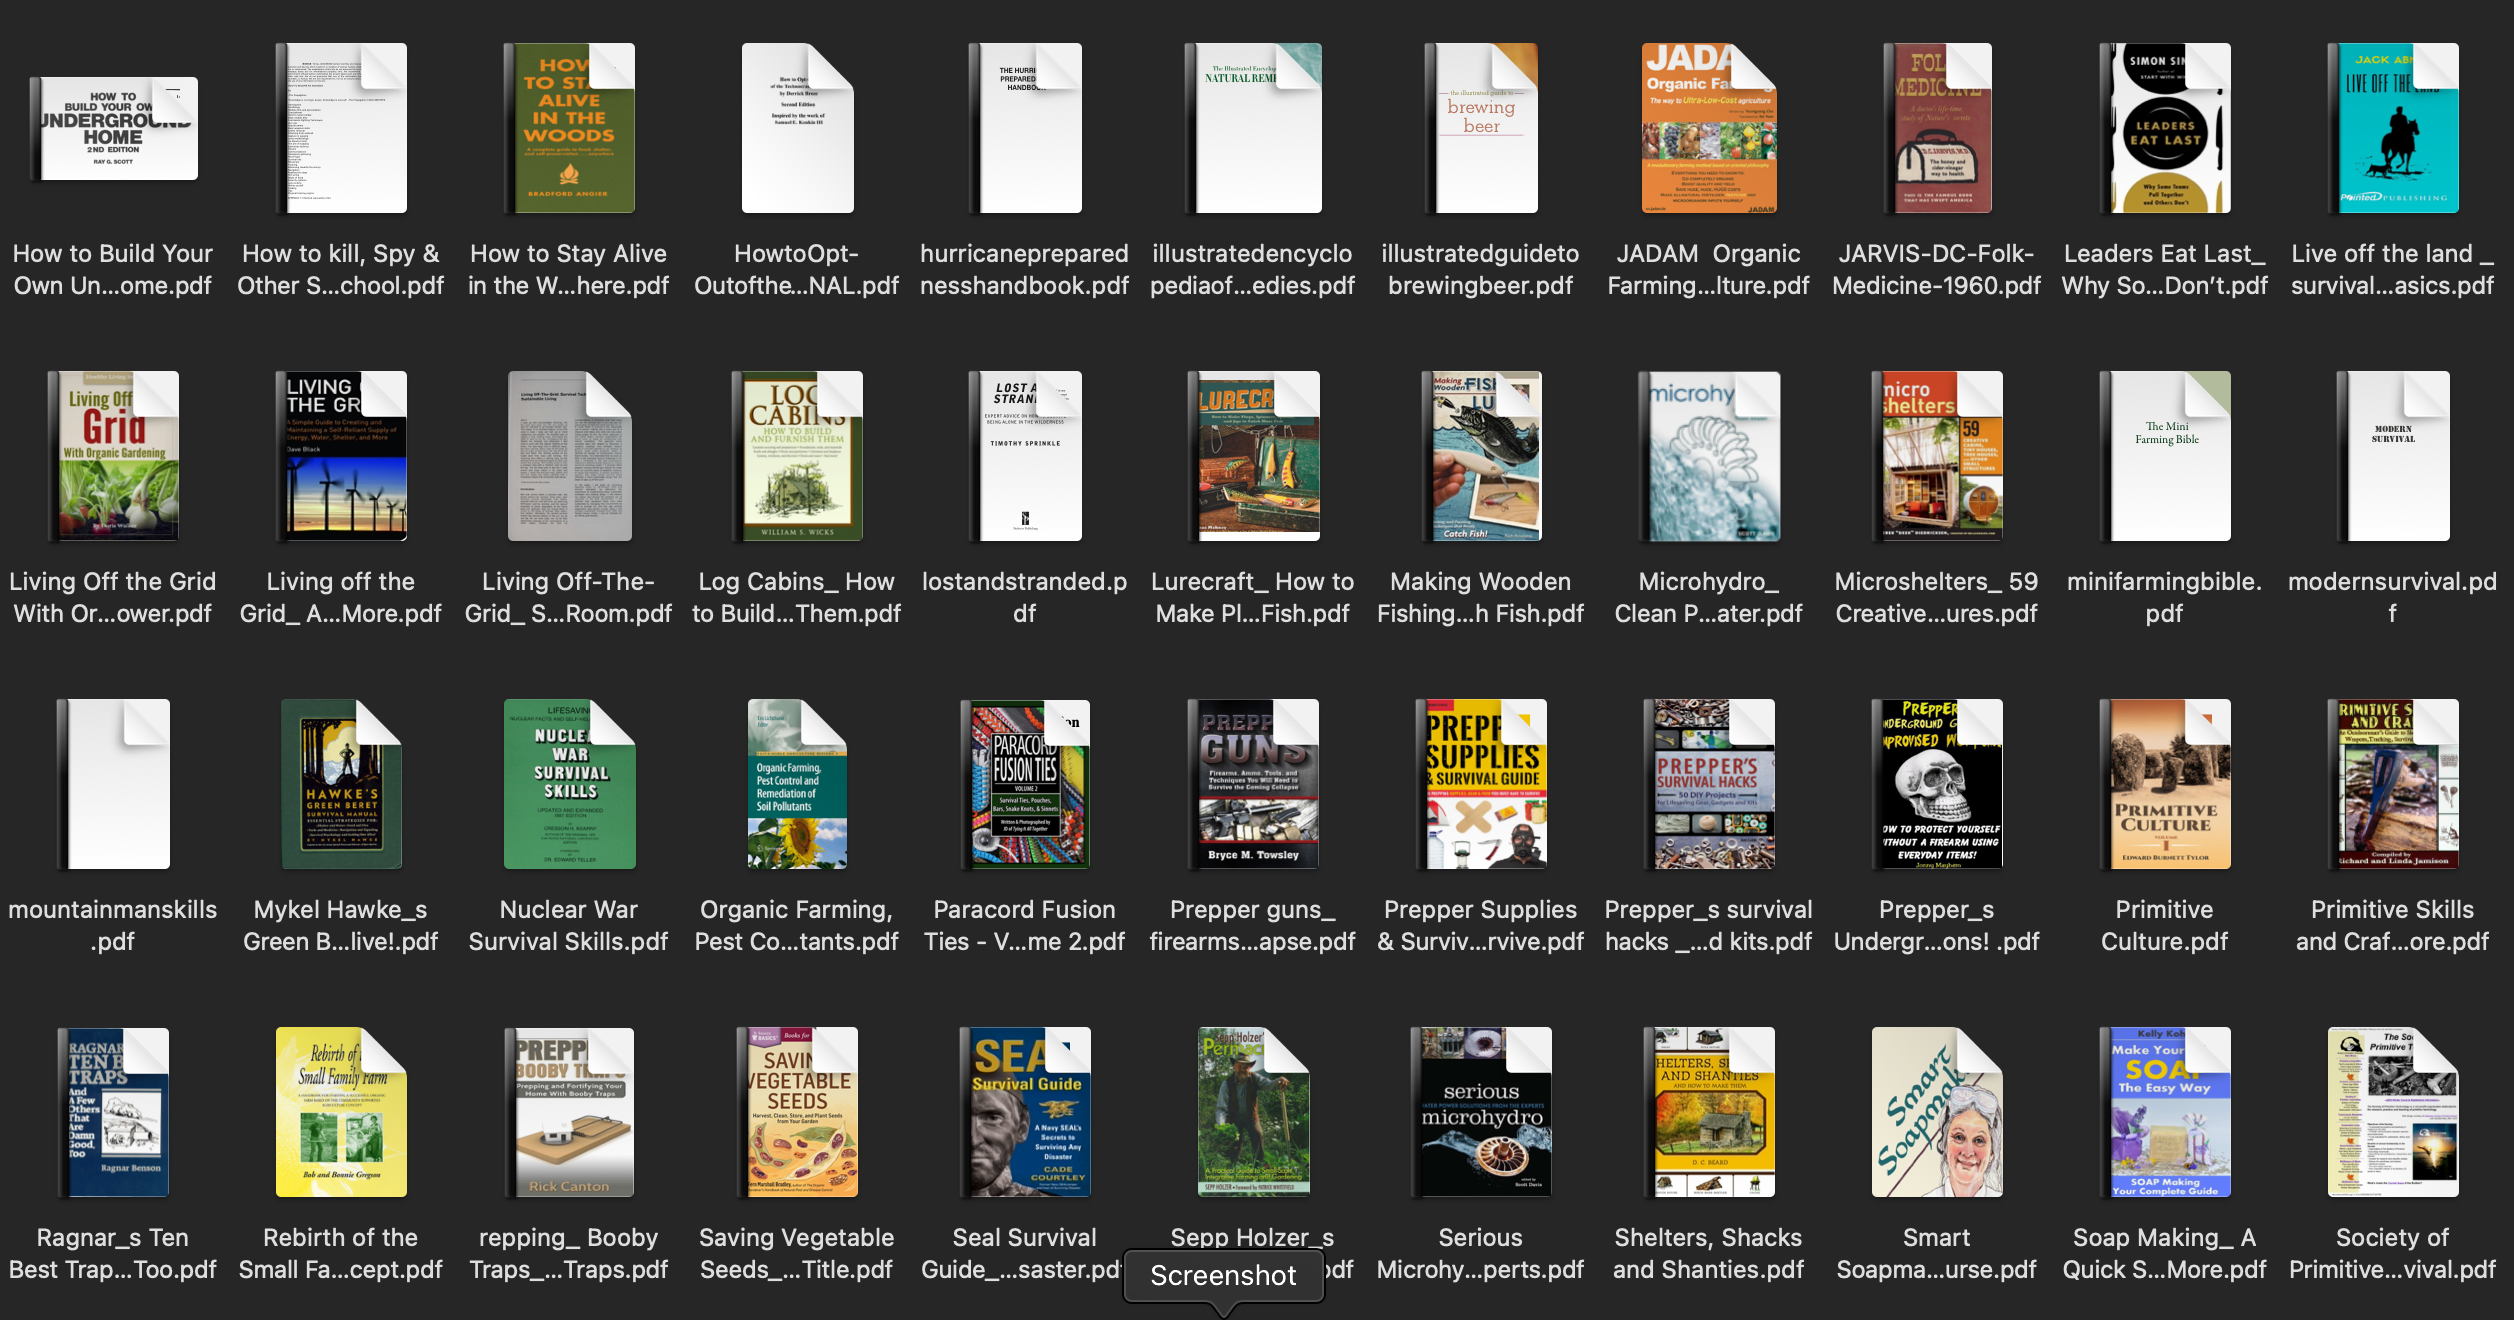Viewport: 2514px width, 1320px height.
Task: Select Prepper Supplies & Survival Guide icon
Action: 1481,784
